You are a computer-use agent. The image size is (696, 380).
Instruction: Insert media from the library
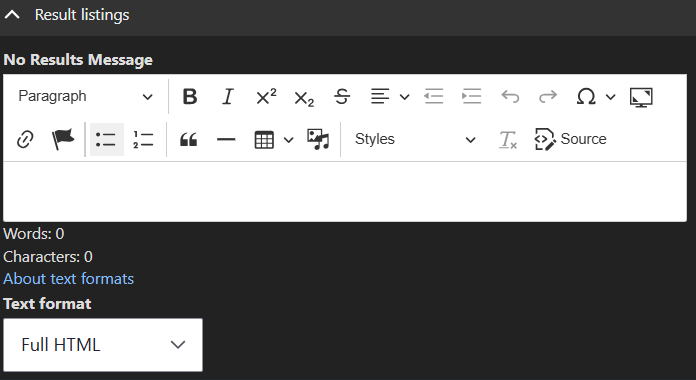(318, 139)
